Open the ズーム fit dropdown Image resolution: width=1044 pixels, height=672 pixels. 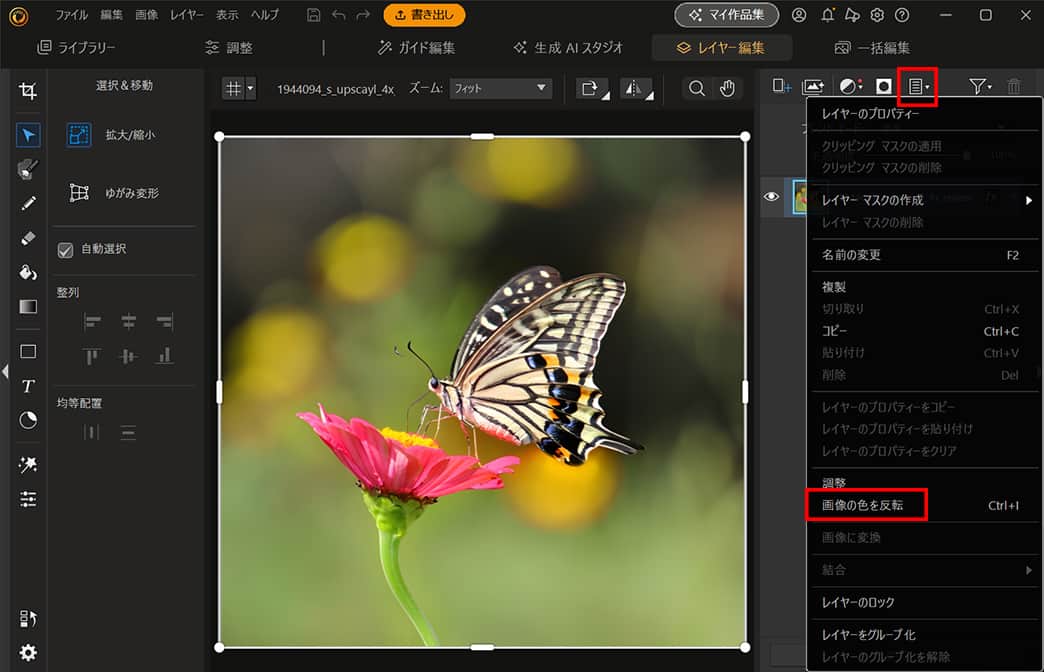[500, 88]
